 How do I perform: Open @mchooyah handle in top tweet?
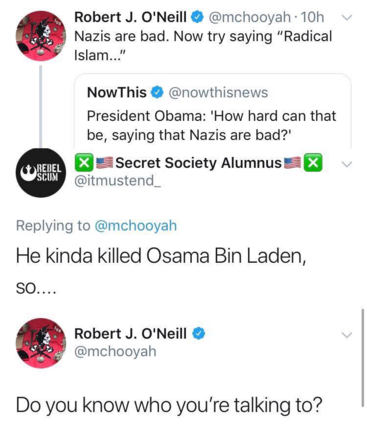click(x=249, y=17)
